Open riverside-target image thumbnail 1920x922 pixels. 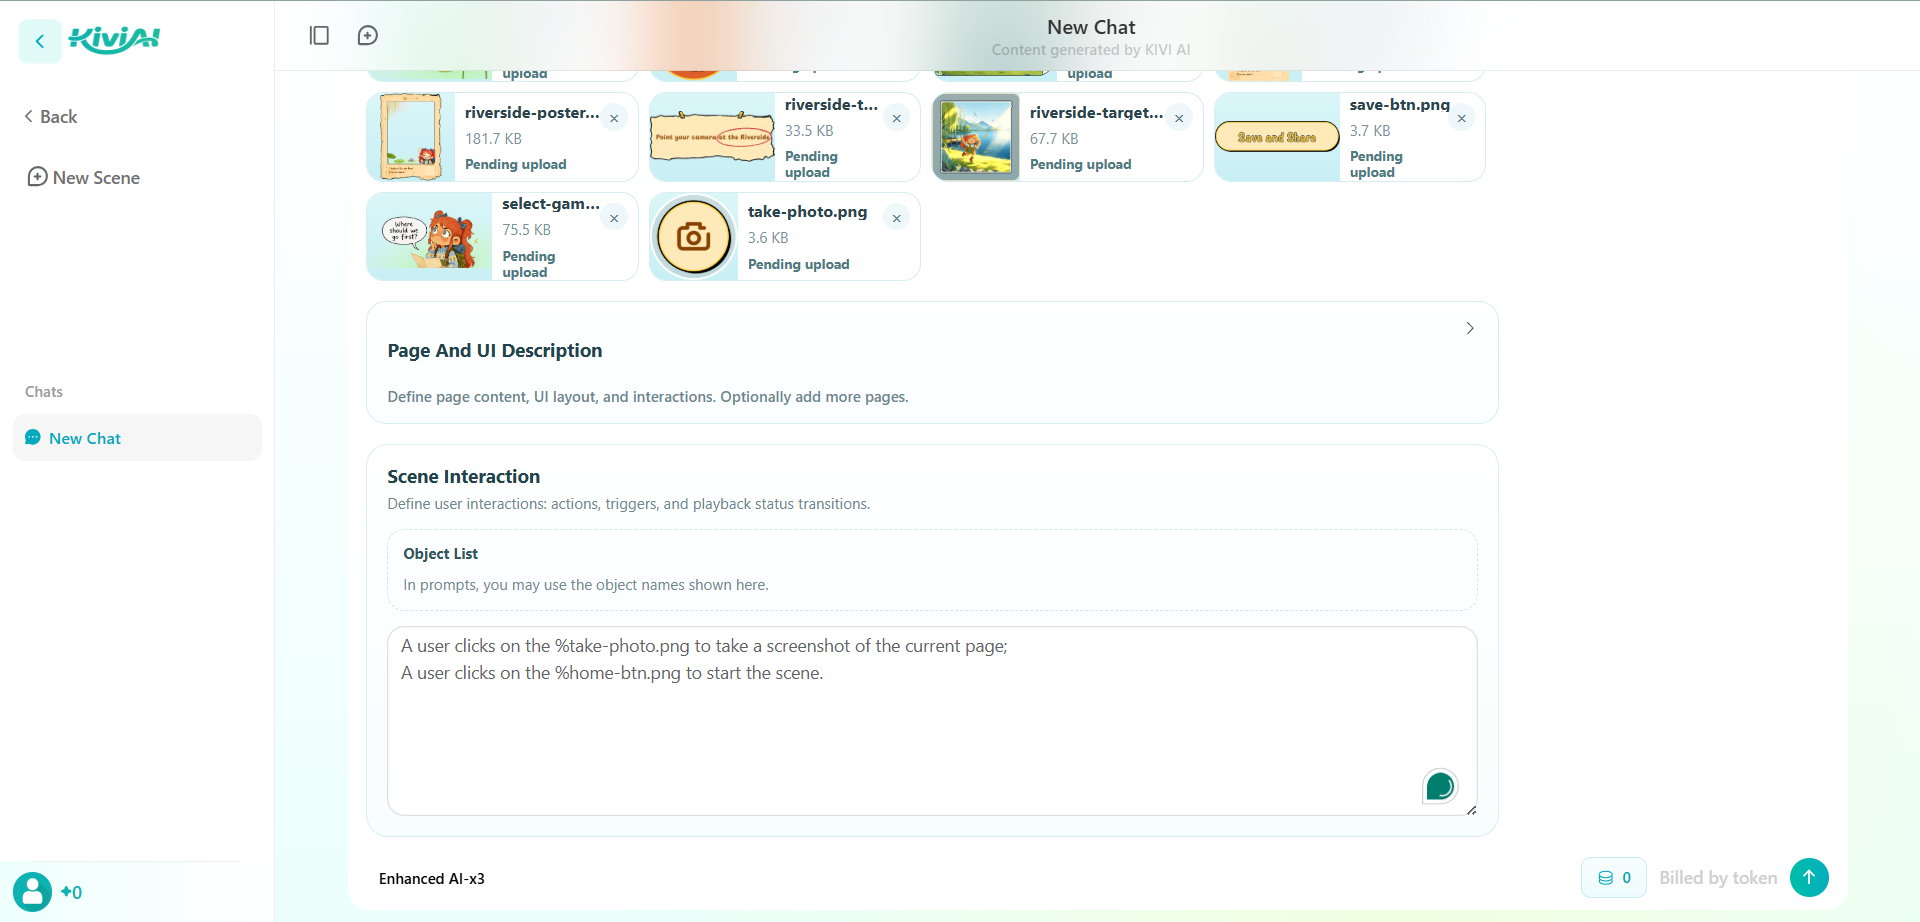(976, 137)
